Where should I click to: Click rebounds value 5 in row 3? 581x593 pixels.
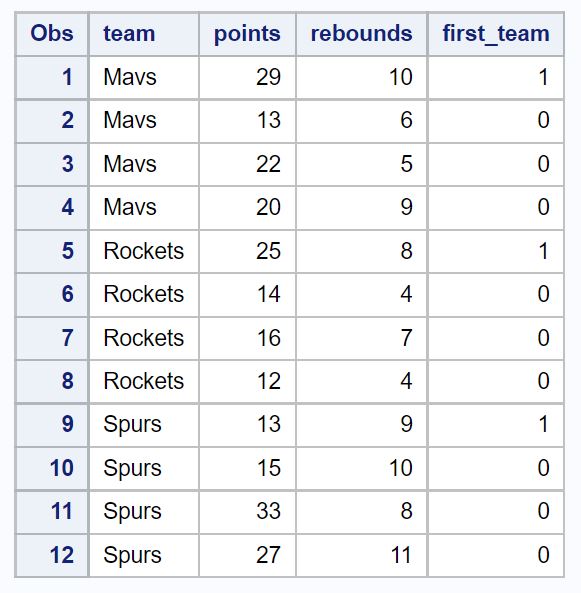click(x=362, y=164)
